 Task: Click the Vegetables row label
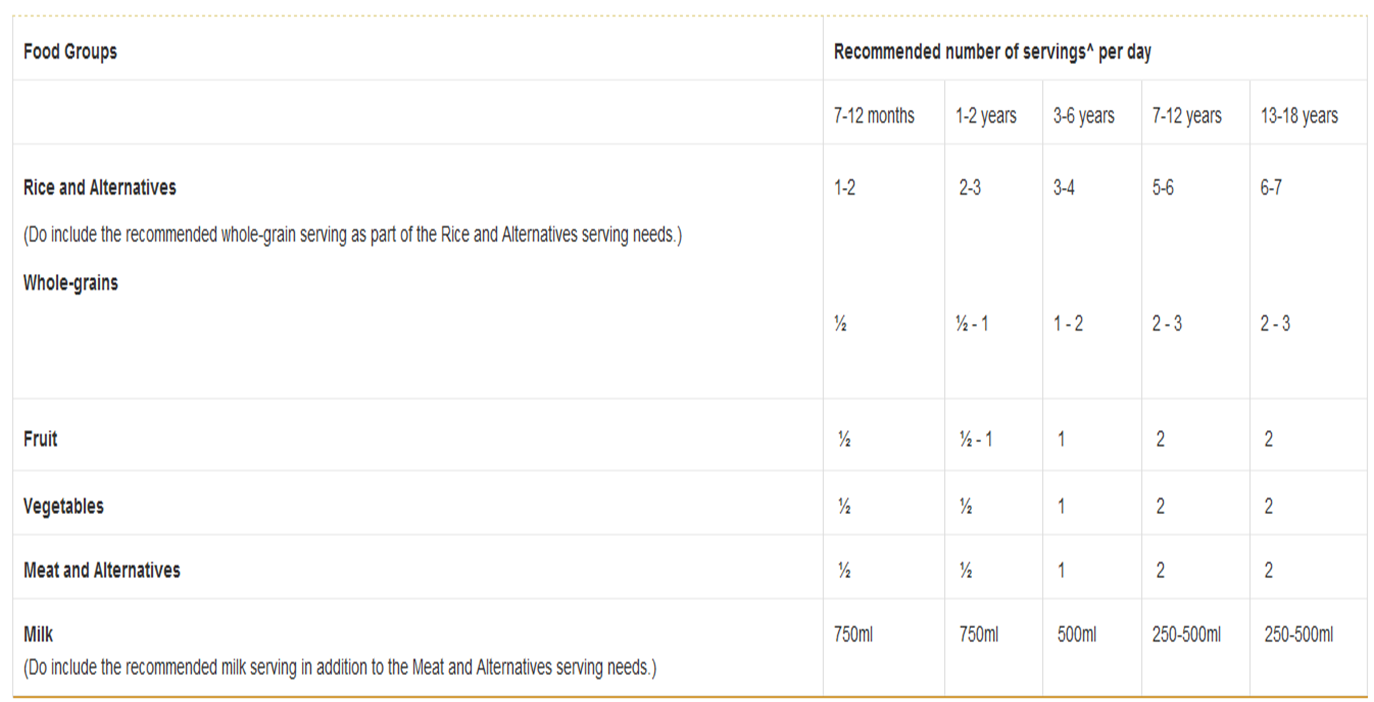[x=63, y=506]
